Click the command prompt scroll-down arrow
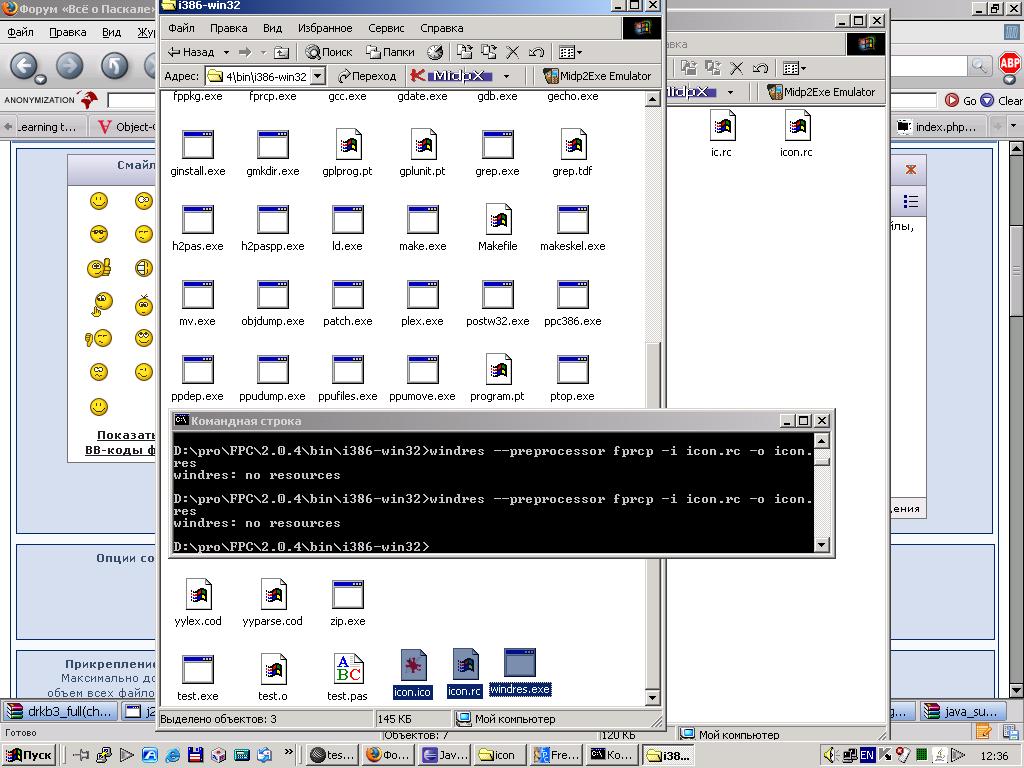This screenshot has height=768, width=1024. 822,545
